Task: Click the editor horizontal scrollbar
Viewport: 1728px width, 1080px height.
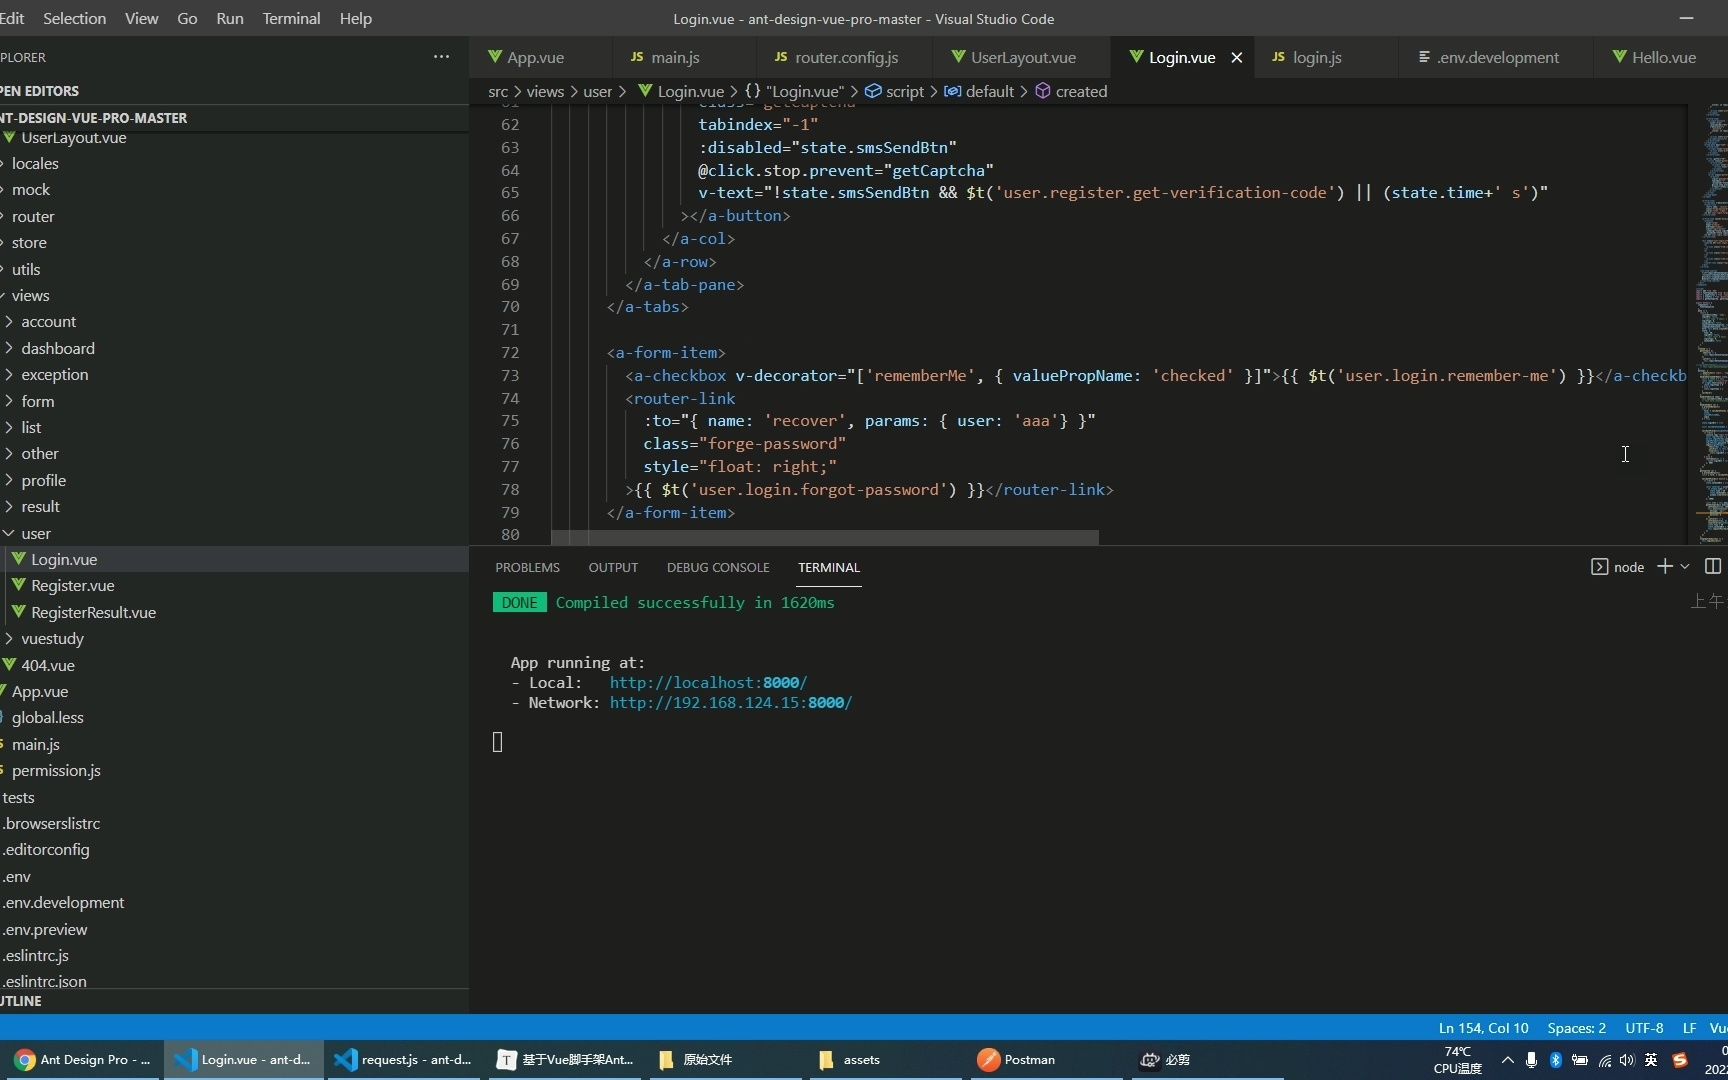Action: coord(824,538)
